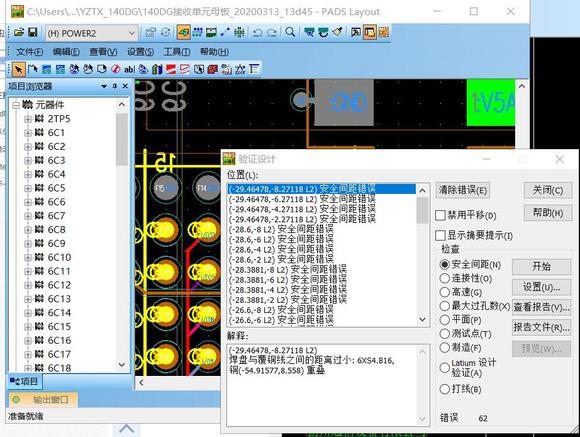The image size is (580, 437).
Task: Click the Undo arrow icon
Action: pyautogui.click(x=257, y=33)
